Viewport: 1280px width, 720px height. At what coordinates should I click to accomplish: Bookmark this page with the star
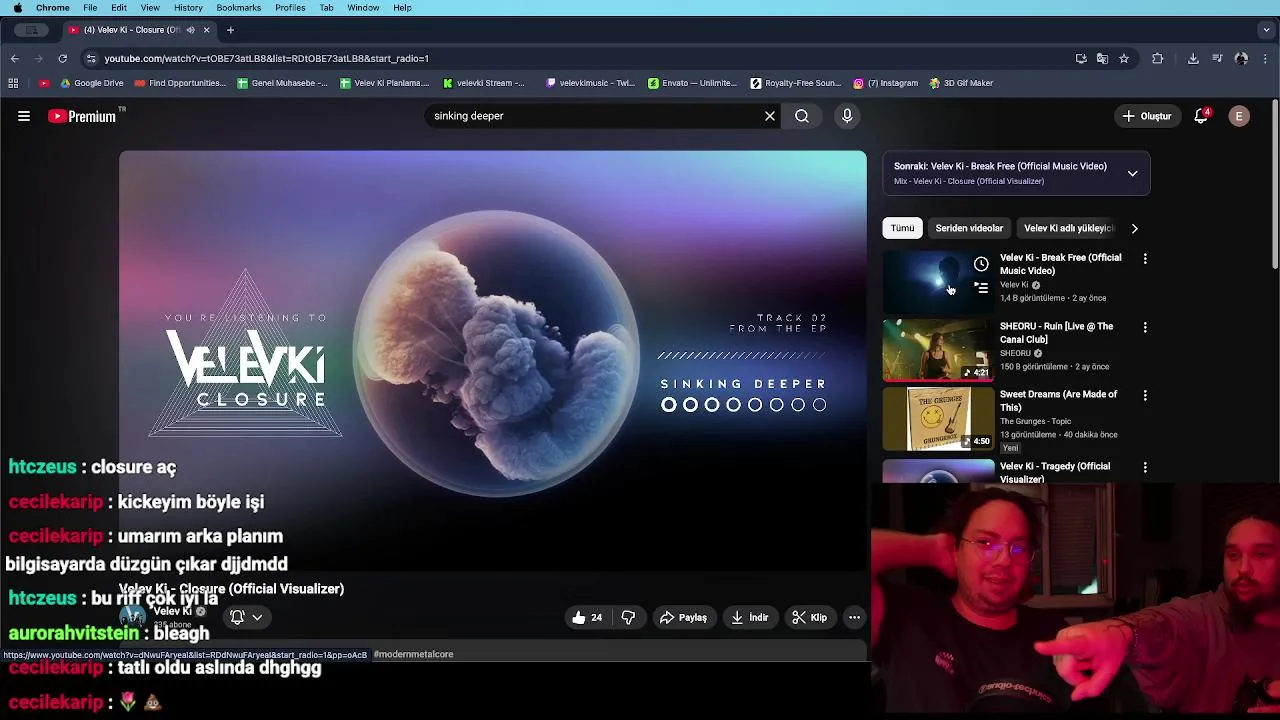pyautogui.click(x=1124, y=58)
